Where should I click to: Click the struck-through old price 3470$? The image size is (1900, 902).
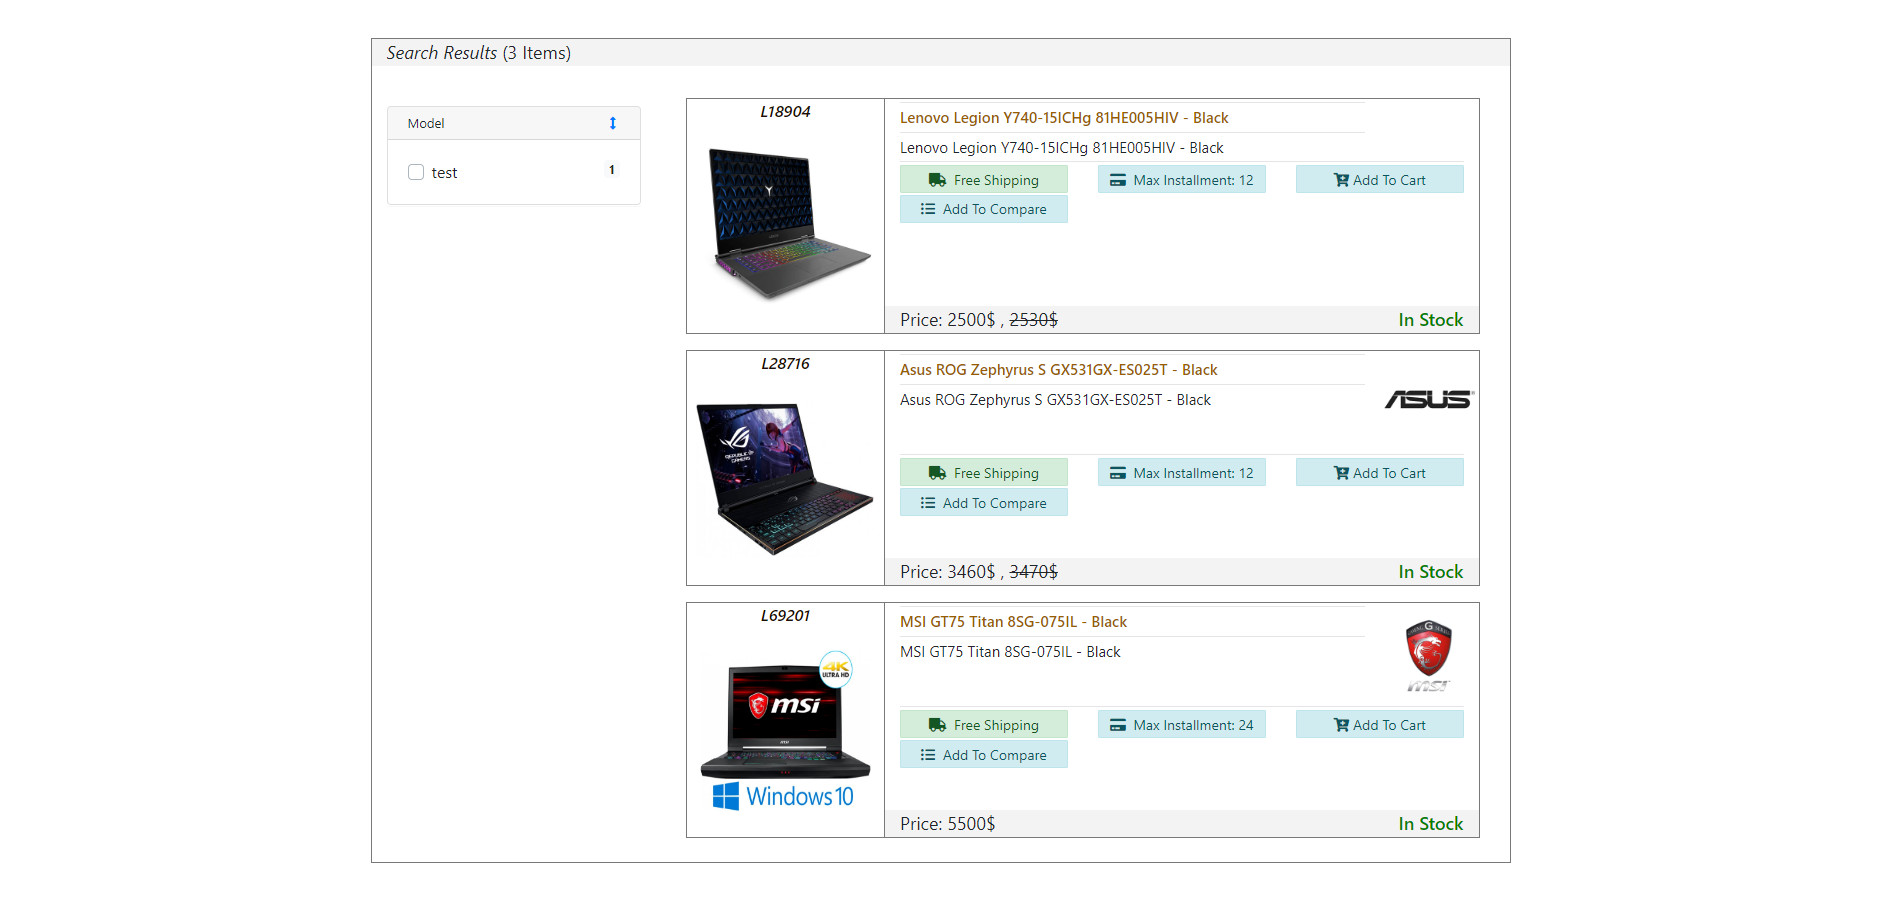[1033, 572]
